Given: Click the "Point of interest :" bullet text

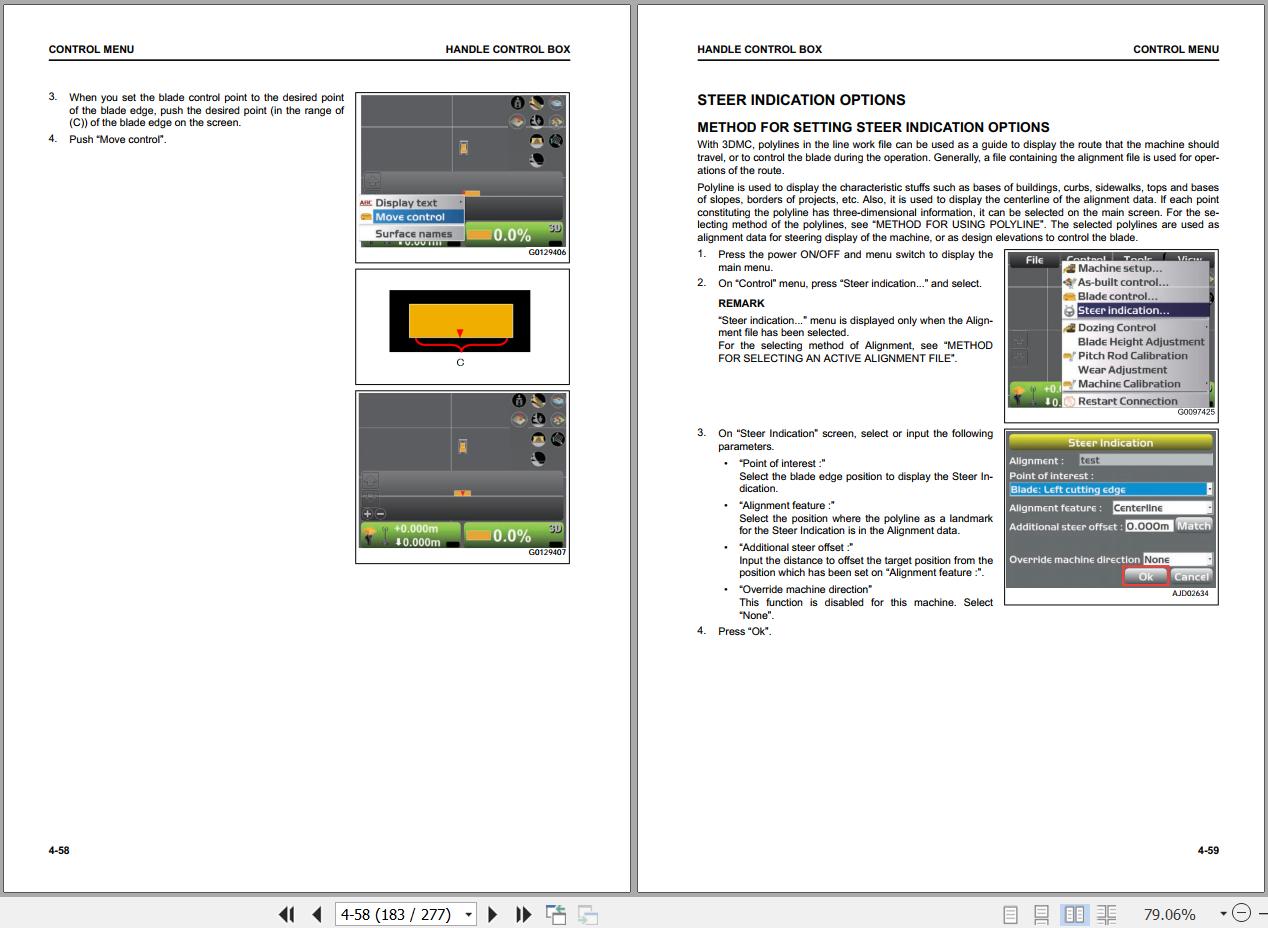Looking at the screenshot, I should coord(782,463).
